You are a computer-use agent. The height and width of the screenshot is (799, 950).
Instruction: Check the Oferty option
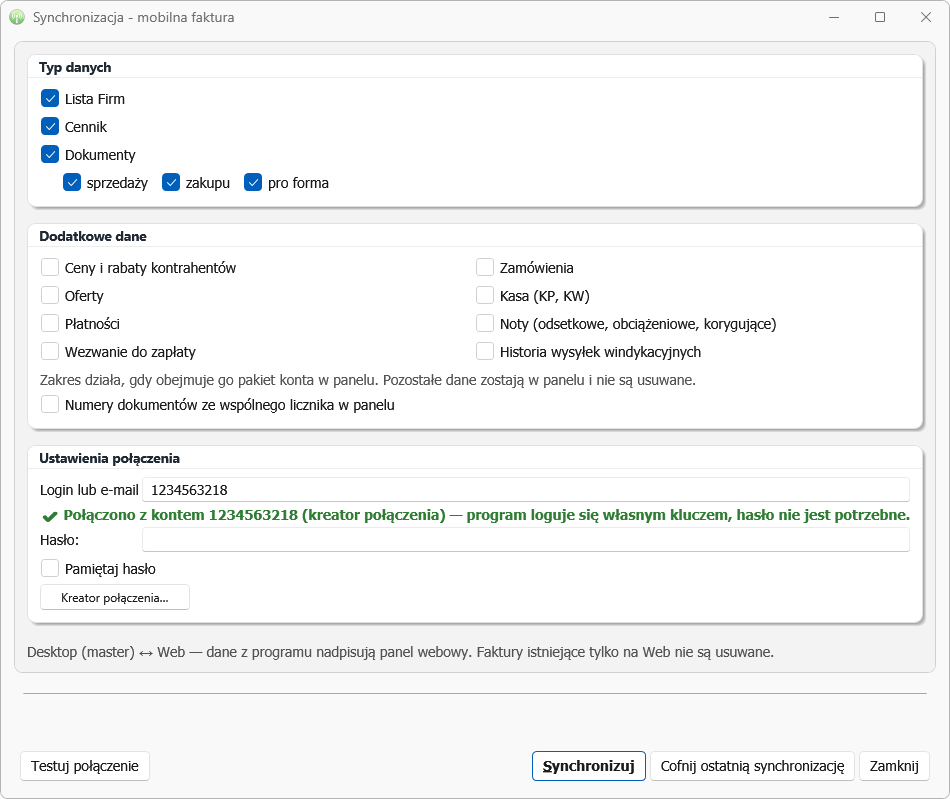(50, 296)
